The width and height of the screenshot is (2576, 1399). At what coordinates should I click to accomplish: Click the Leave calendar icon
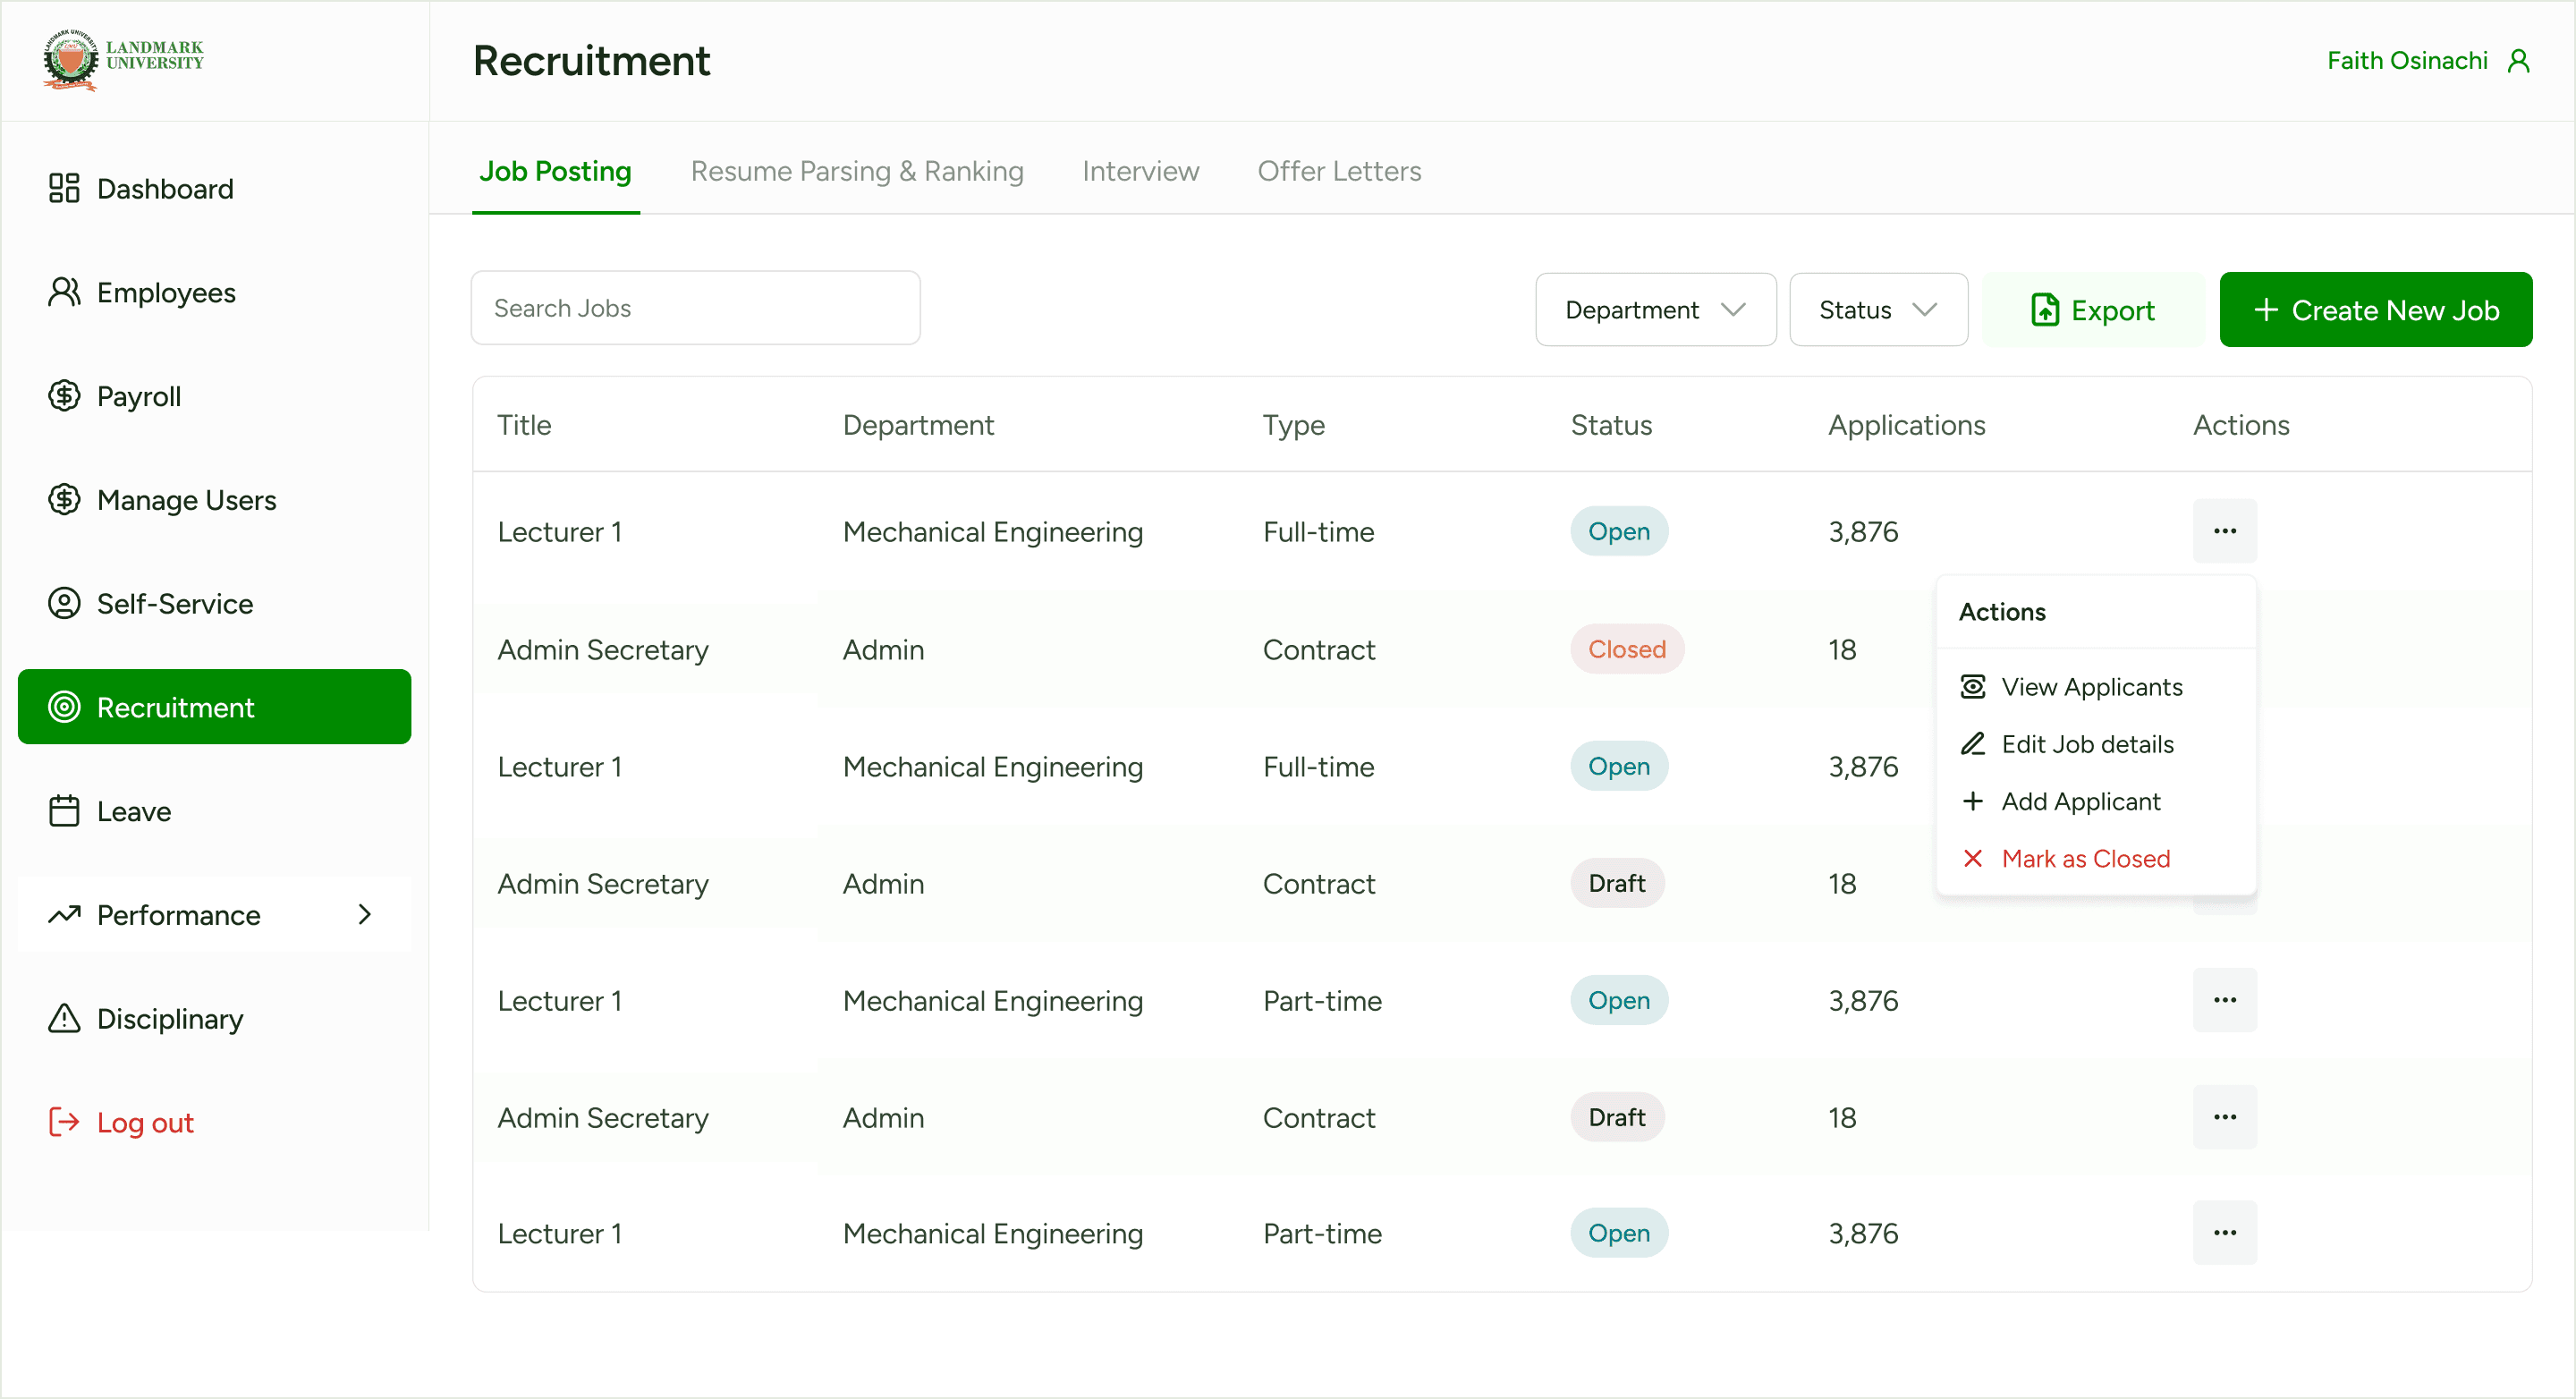click(x=64, y=810)
